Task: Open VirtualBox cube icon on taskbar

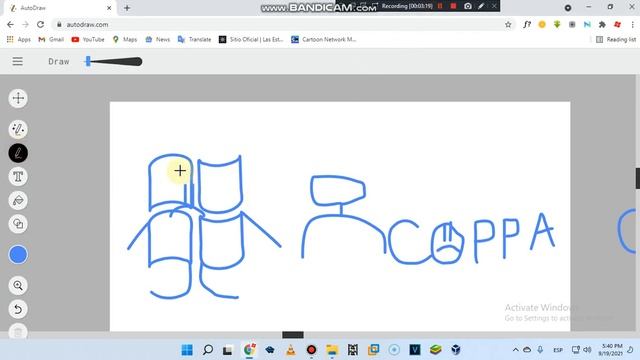Action: (x=456, y=350)
